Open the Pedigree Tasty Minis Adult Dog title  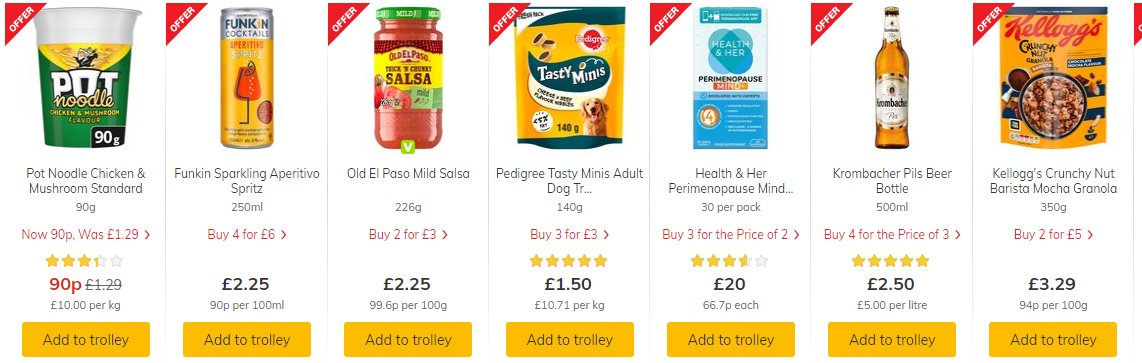click(x=570, y=182)
